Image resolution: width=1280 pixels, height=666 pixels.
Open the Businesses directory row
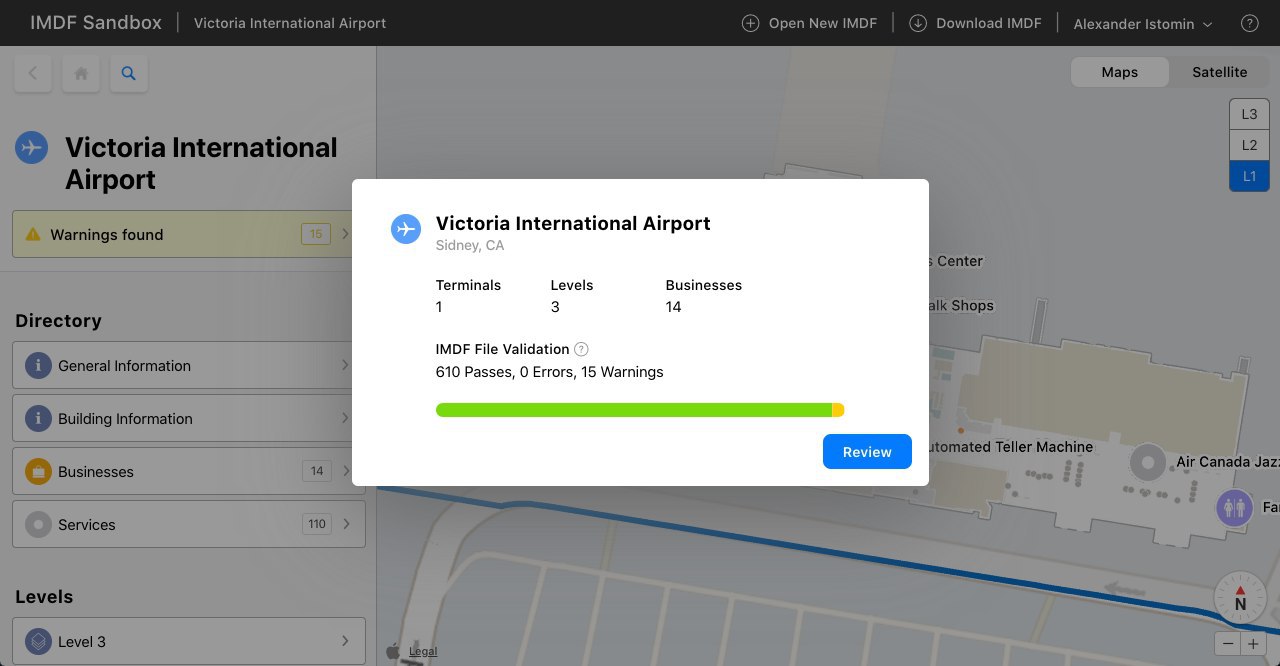tap(189, 471)
